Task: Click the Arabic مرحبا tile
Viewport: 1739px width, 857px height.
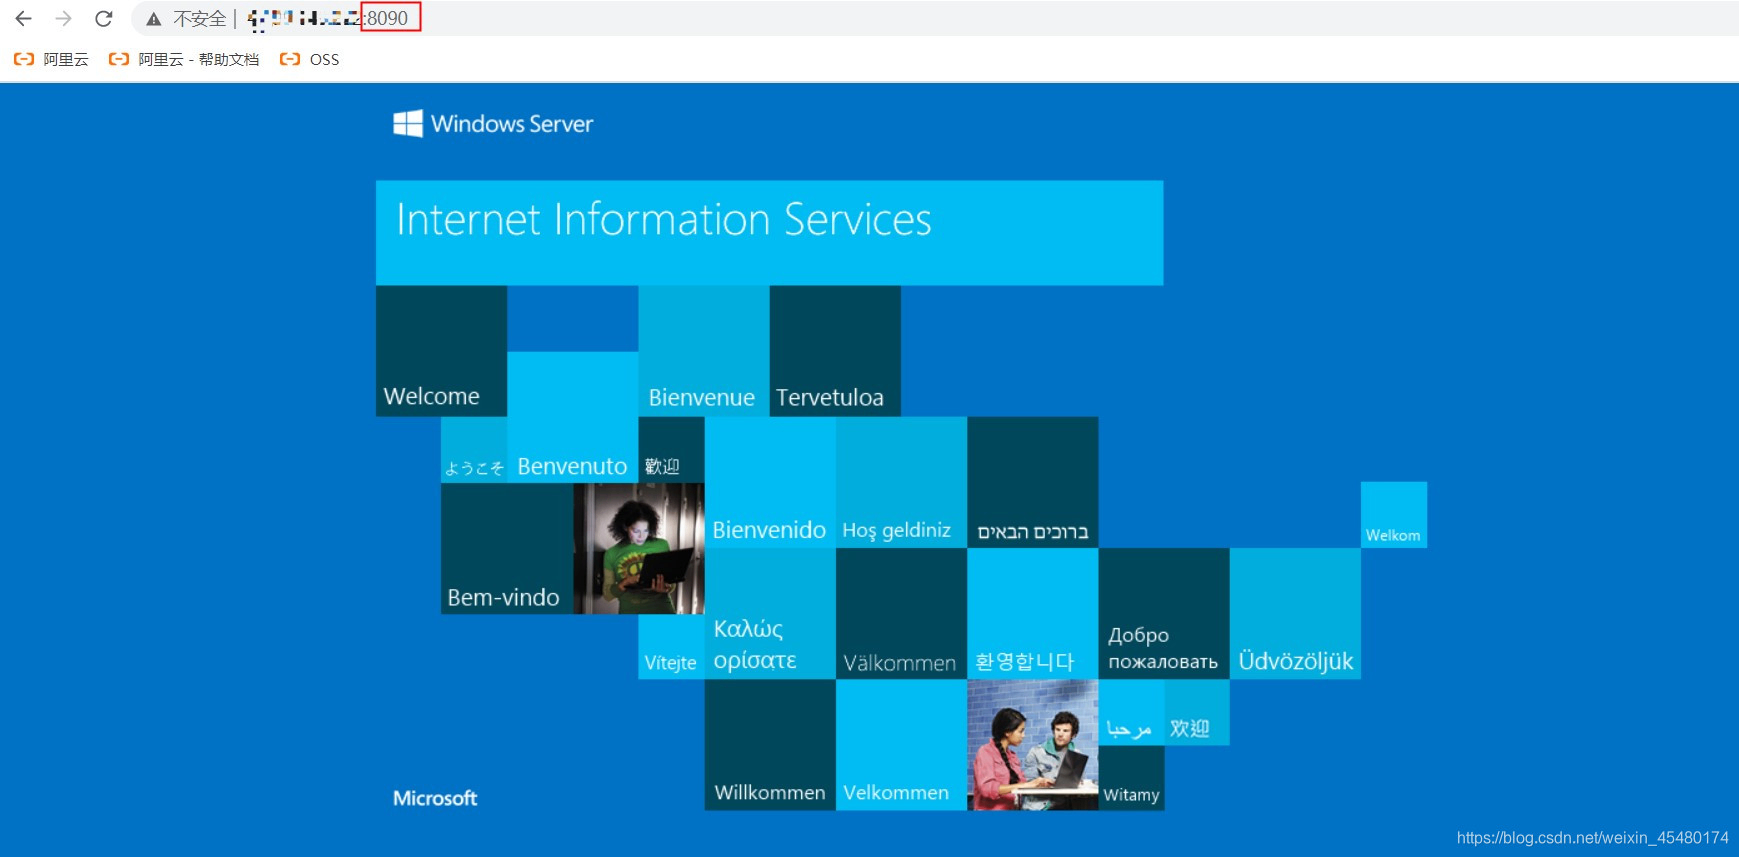Action: [x=1131, y=712]
